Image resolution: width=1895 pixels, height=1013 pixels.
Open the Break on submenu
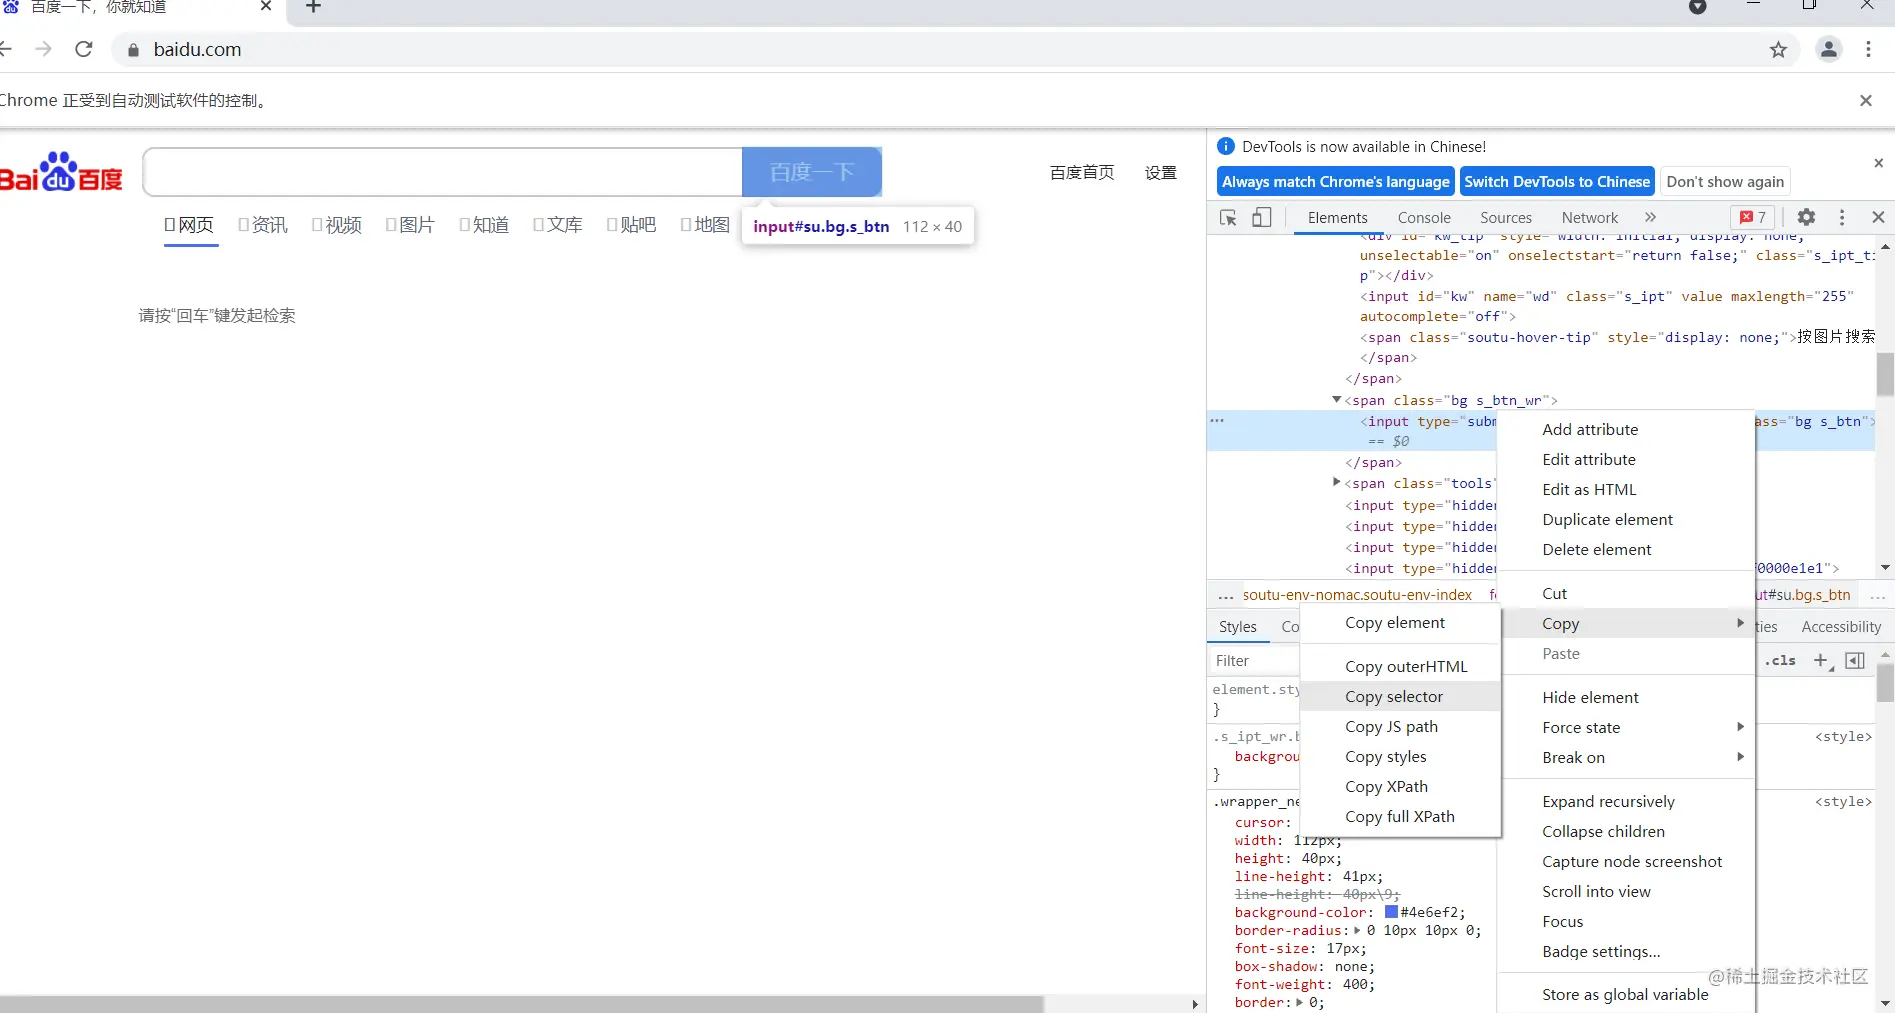click(x=1626, y=757)
